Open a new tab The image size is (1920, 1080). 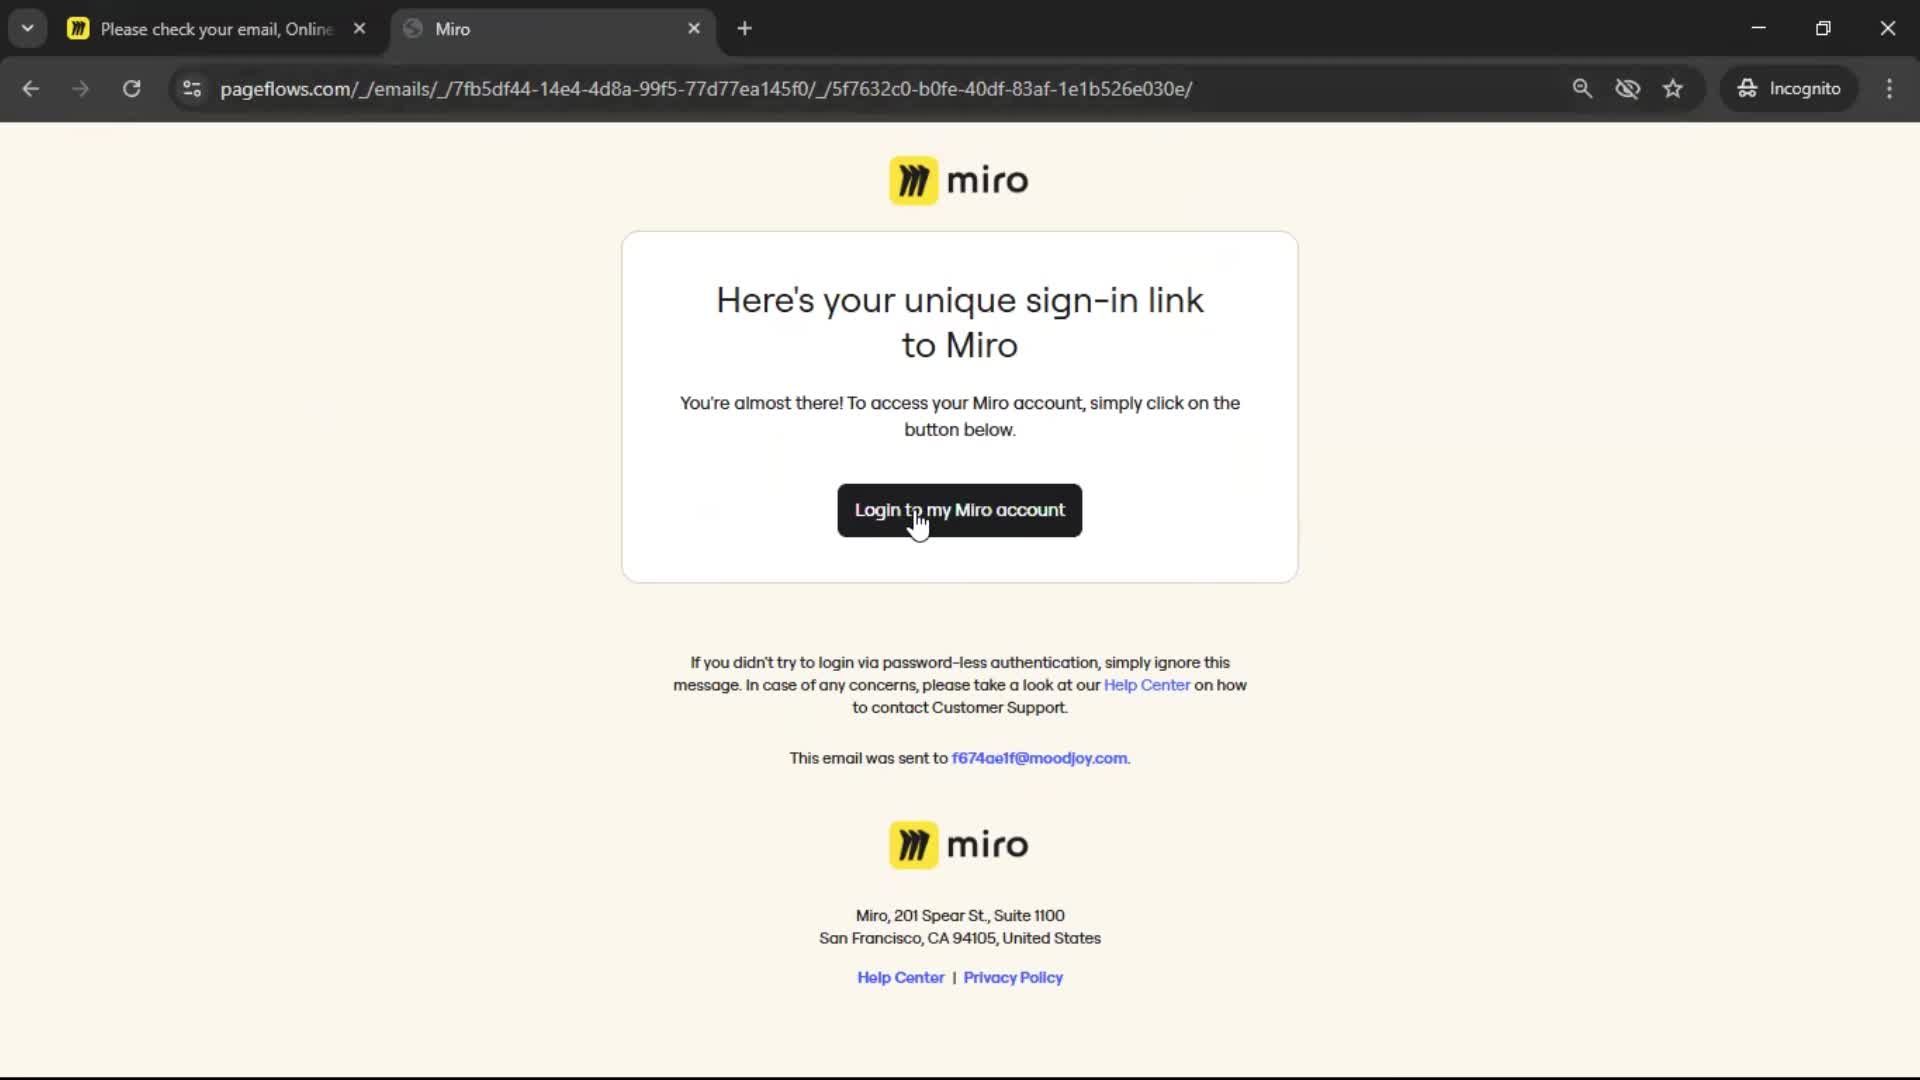(744, 28)
